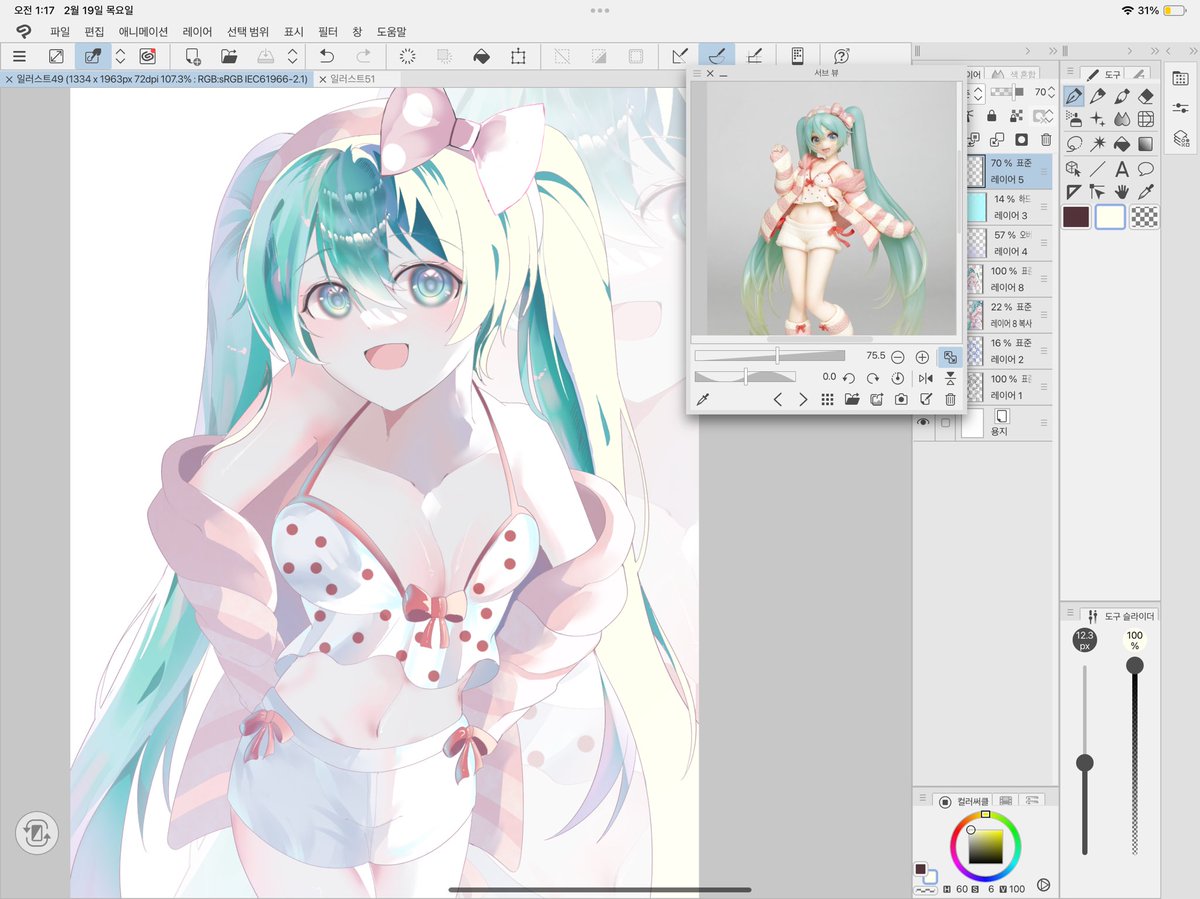The image size is (1200, 899).
Task: Open layer opacity stepper arrows beside 70
Action: point(1053,92)
